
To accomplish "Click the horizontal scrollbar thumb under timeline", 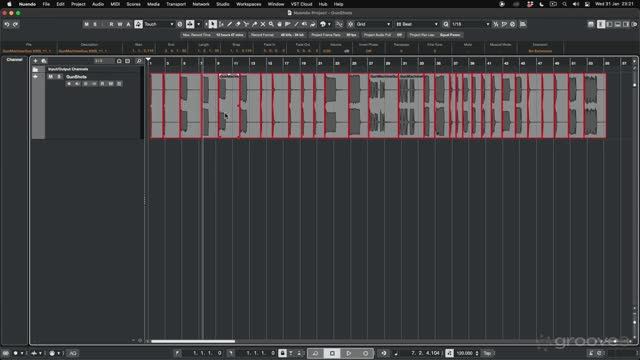I will [x=193, y=341].
